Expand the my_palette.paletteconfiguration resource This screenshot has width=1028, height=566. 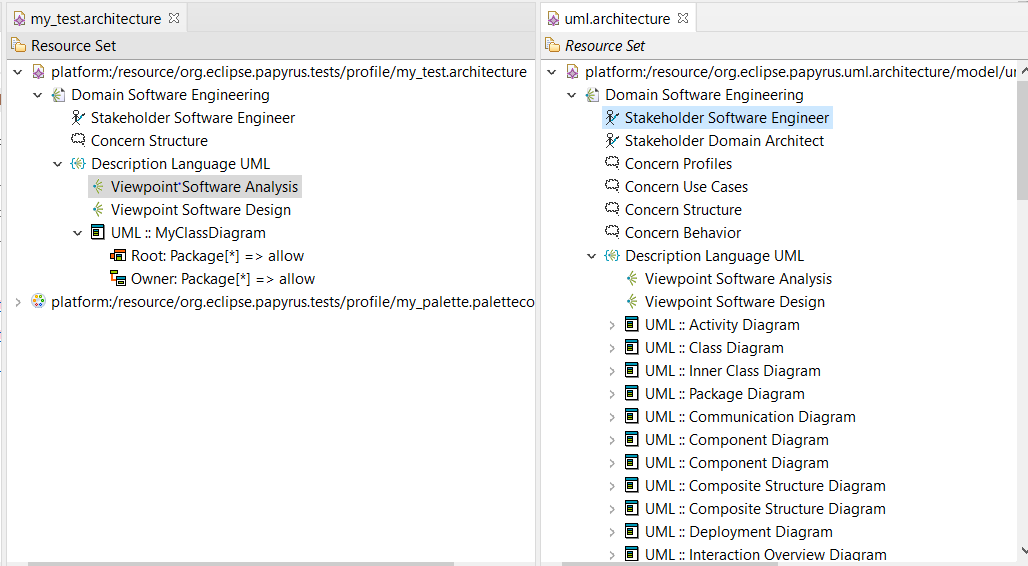tap(18, 302)
